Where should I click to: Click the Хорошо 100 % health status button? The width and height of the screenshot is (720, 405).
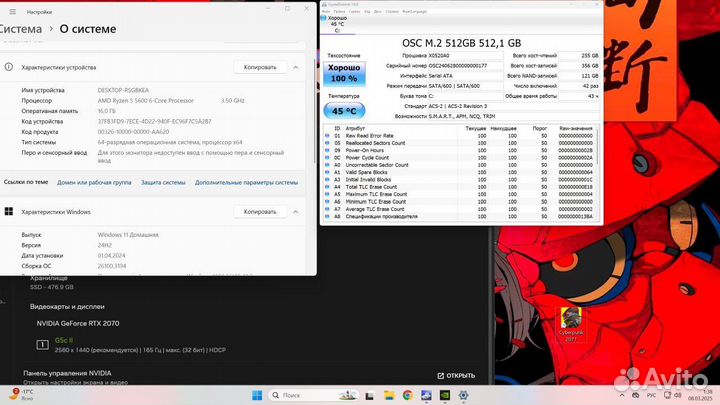(344, 73)
